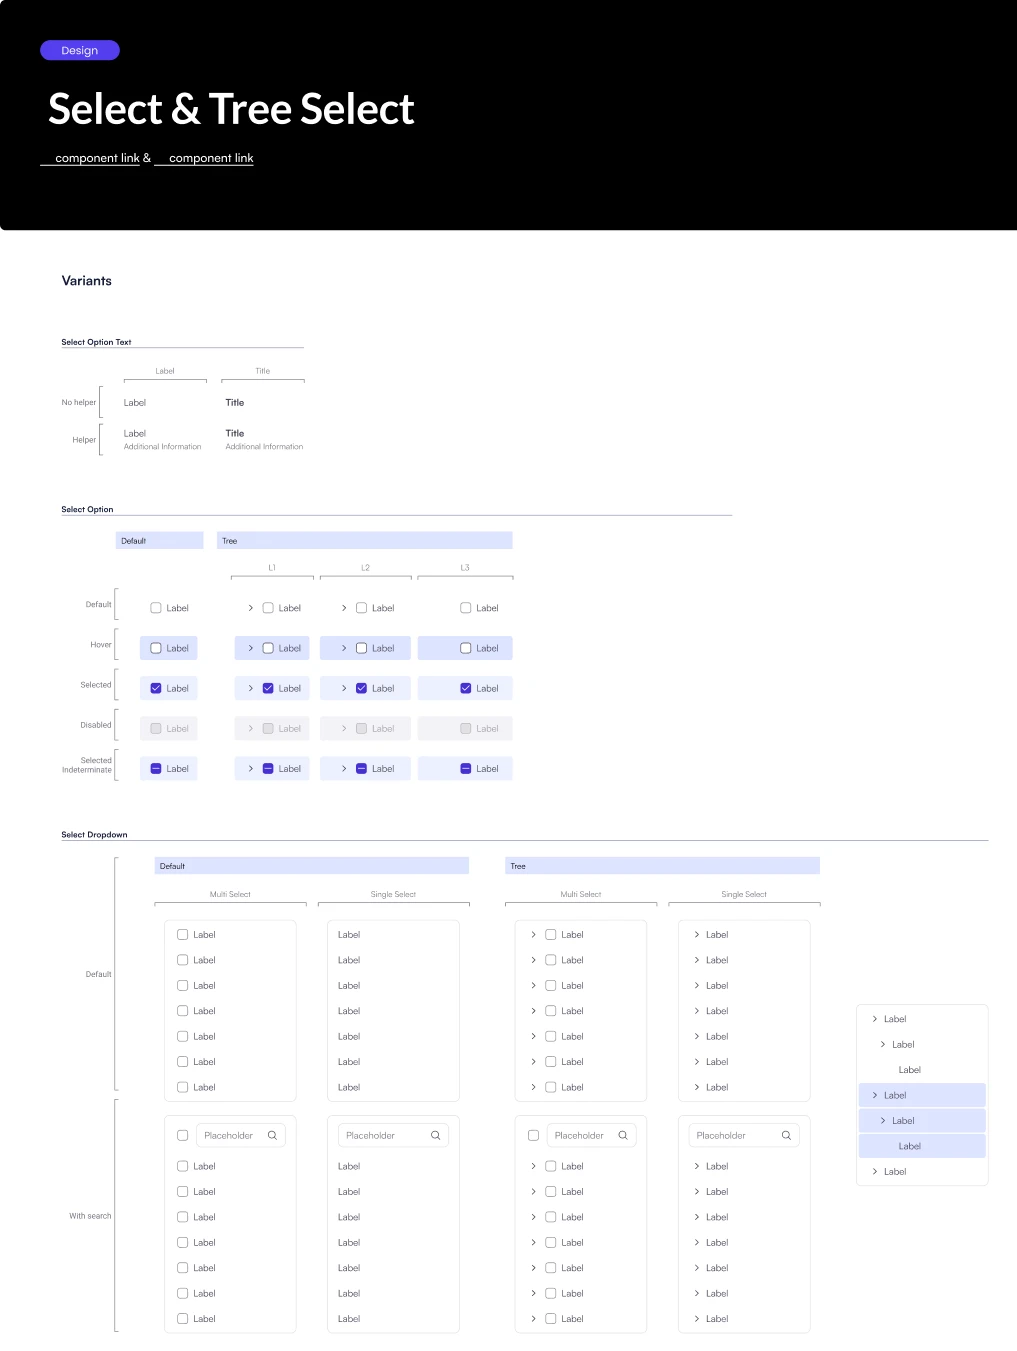Image resolution: width=1017 pixels, height=1351 pixels.
Task: Expand the Hover-state L2 option chevron
Action: [x=344, y=648]
